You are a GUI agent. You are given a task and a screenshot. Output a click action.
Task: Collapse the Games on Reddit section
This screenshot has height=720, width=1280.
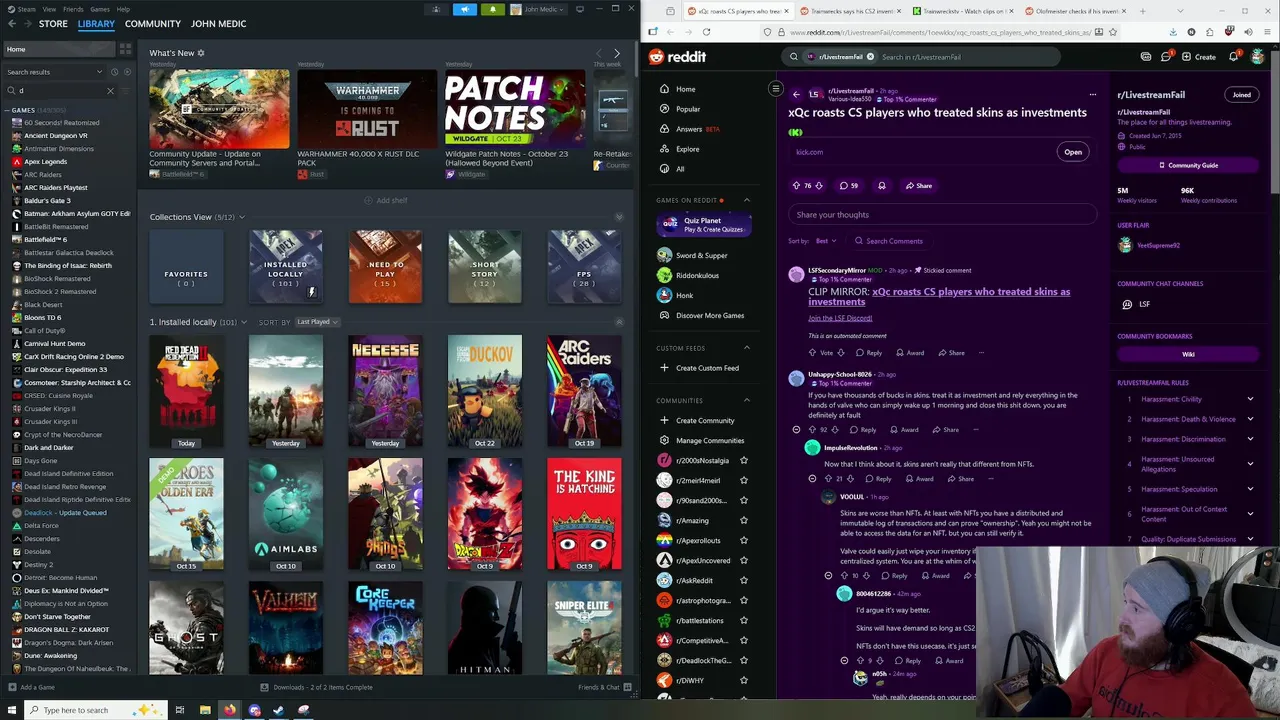click(x=746, y=200)
